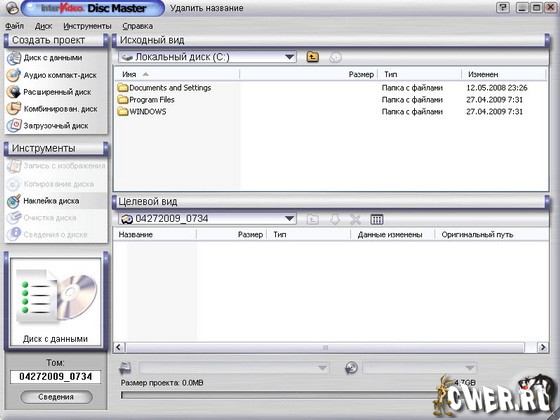Open the Диск menu
The image size is (560, 420).
pyautogui.click(x=44, y=26)
